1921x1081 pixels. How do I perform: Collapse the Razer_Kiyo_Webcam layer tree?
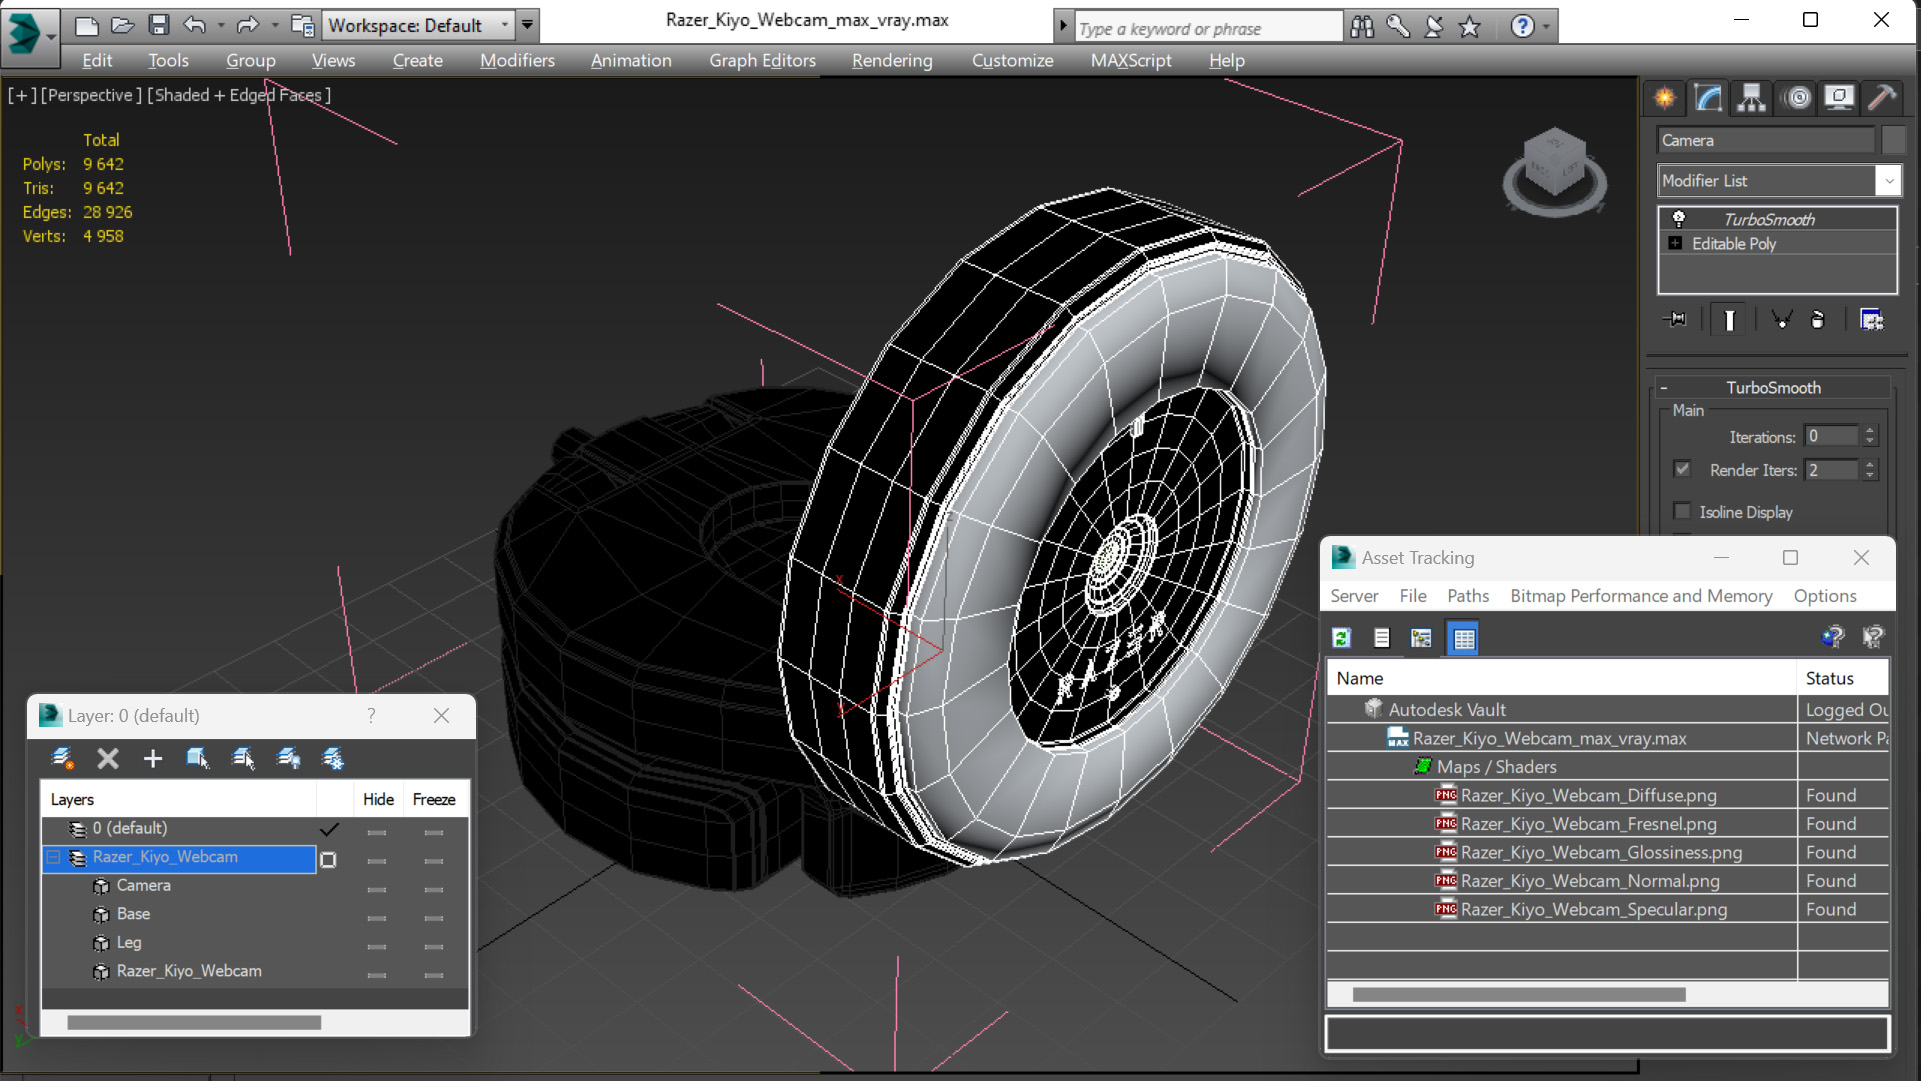(x=54, y=857)
